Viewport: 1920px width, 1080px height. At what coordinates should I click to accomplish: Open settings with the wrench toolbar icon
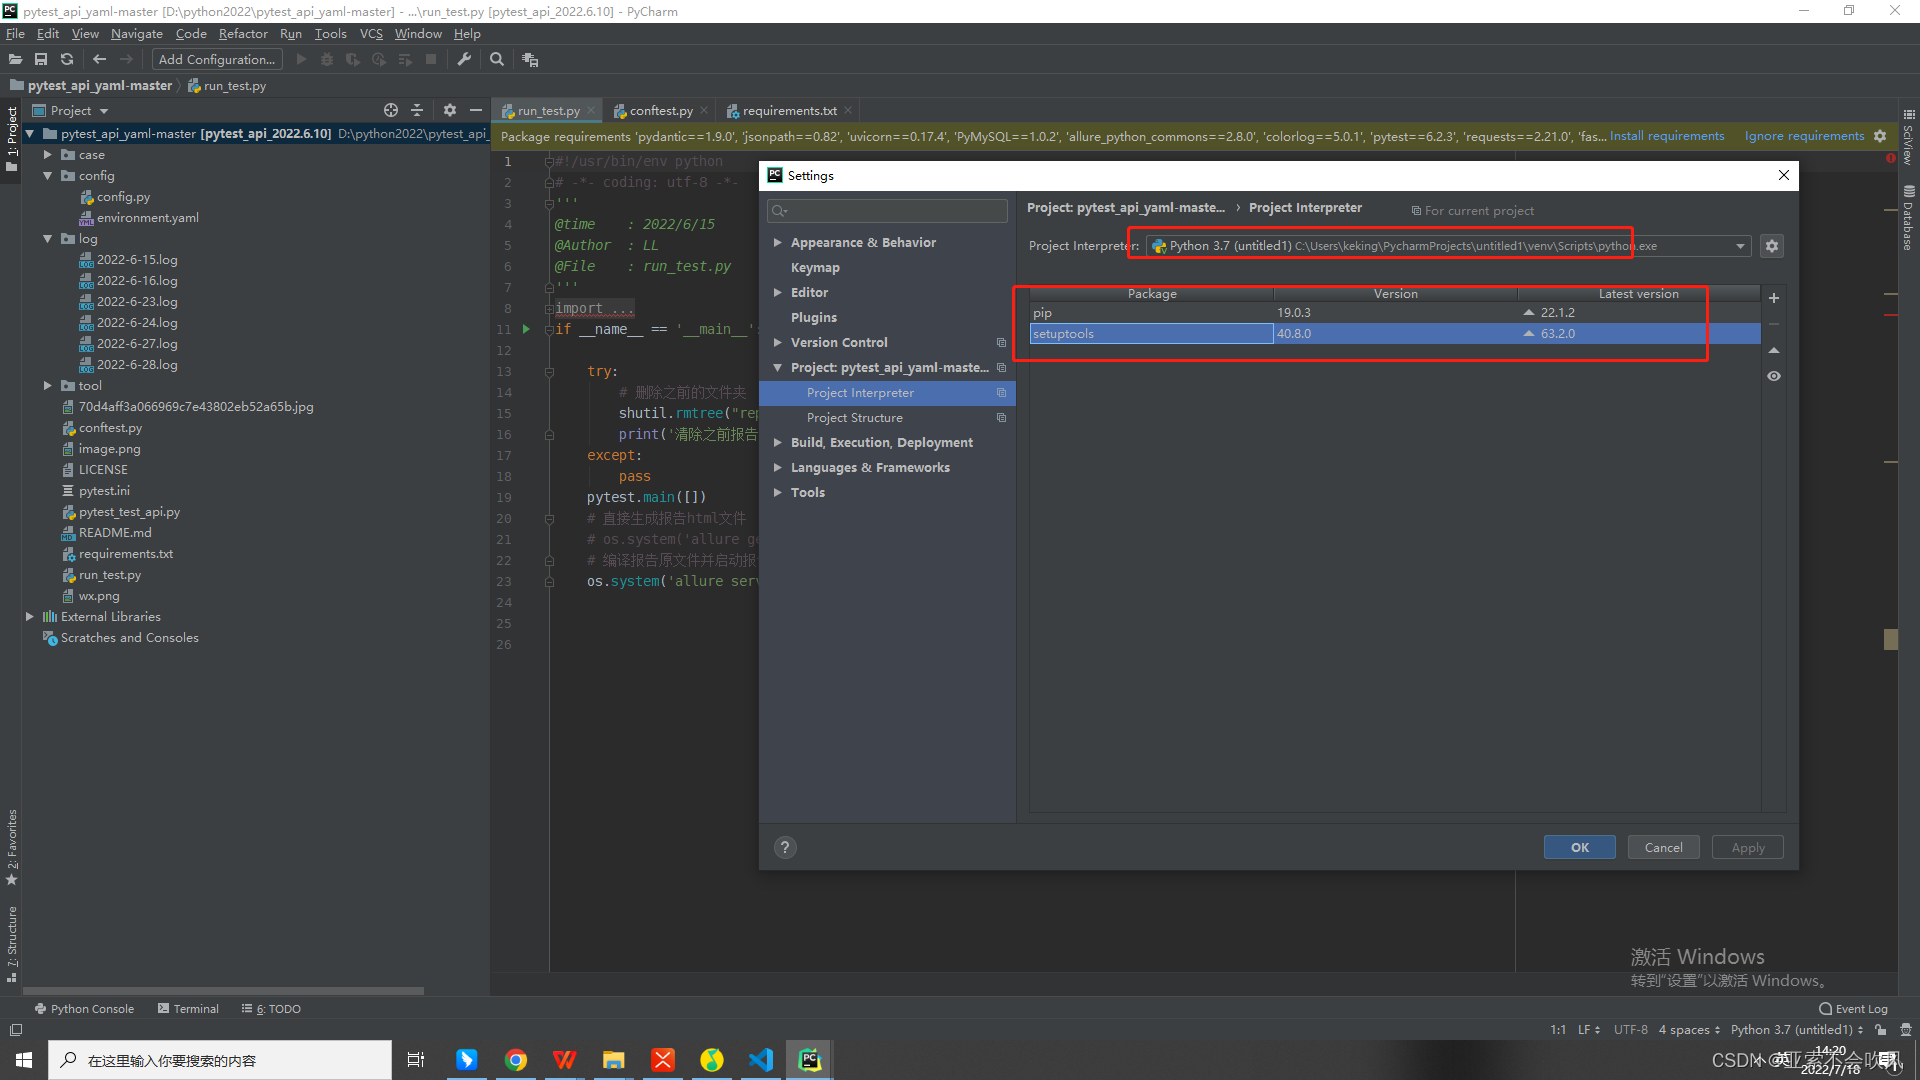[464, 60]
